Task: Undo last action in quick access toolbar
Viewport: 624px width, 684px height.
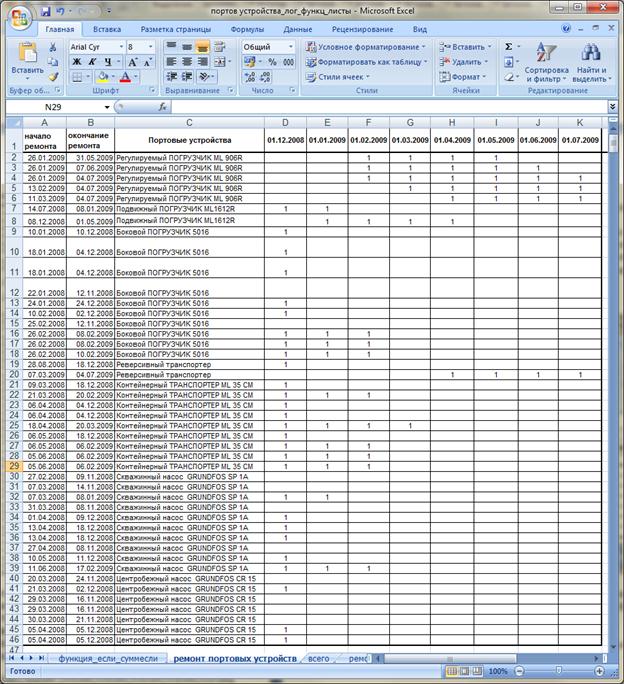Action: point(61,11)
